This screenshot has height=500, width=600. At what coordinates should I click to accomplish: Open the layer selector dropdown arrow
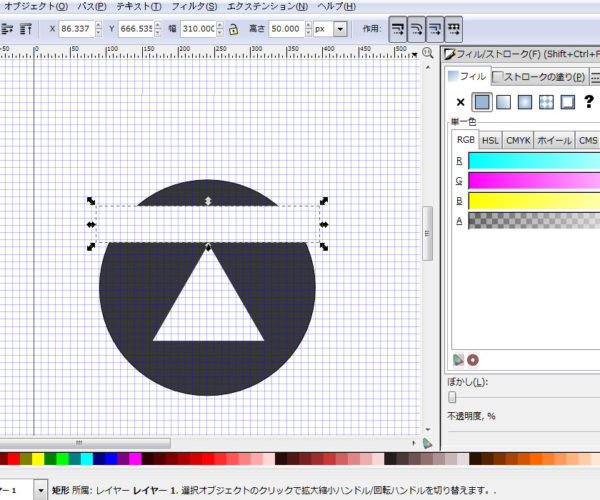tap(41, 490)
